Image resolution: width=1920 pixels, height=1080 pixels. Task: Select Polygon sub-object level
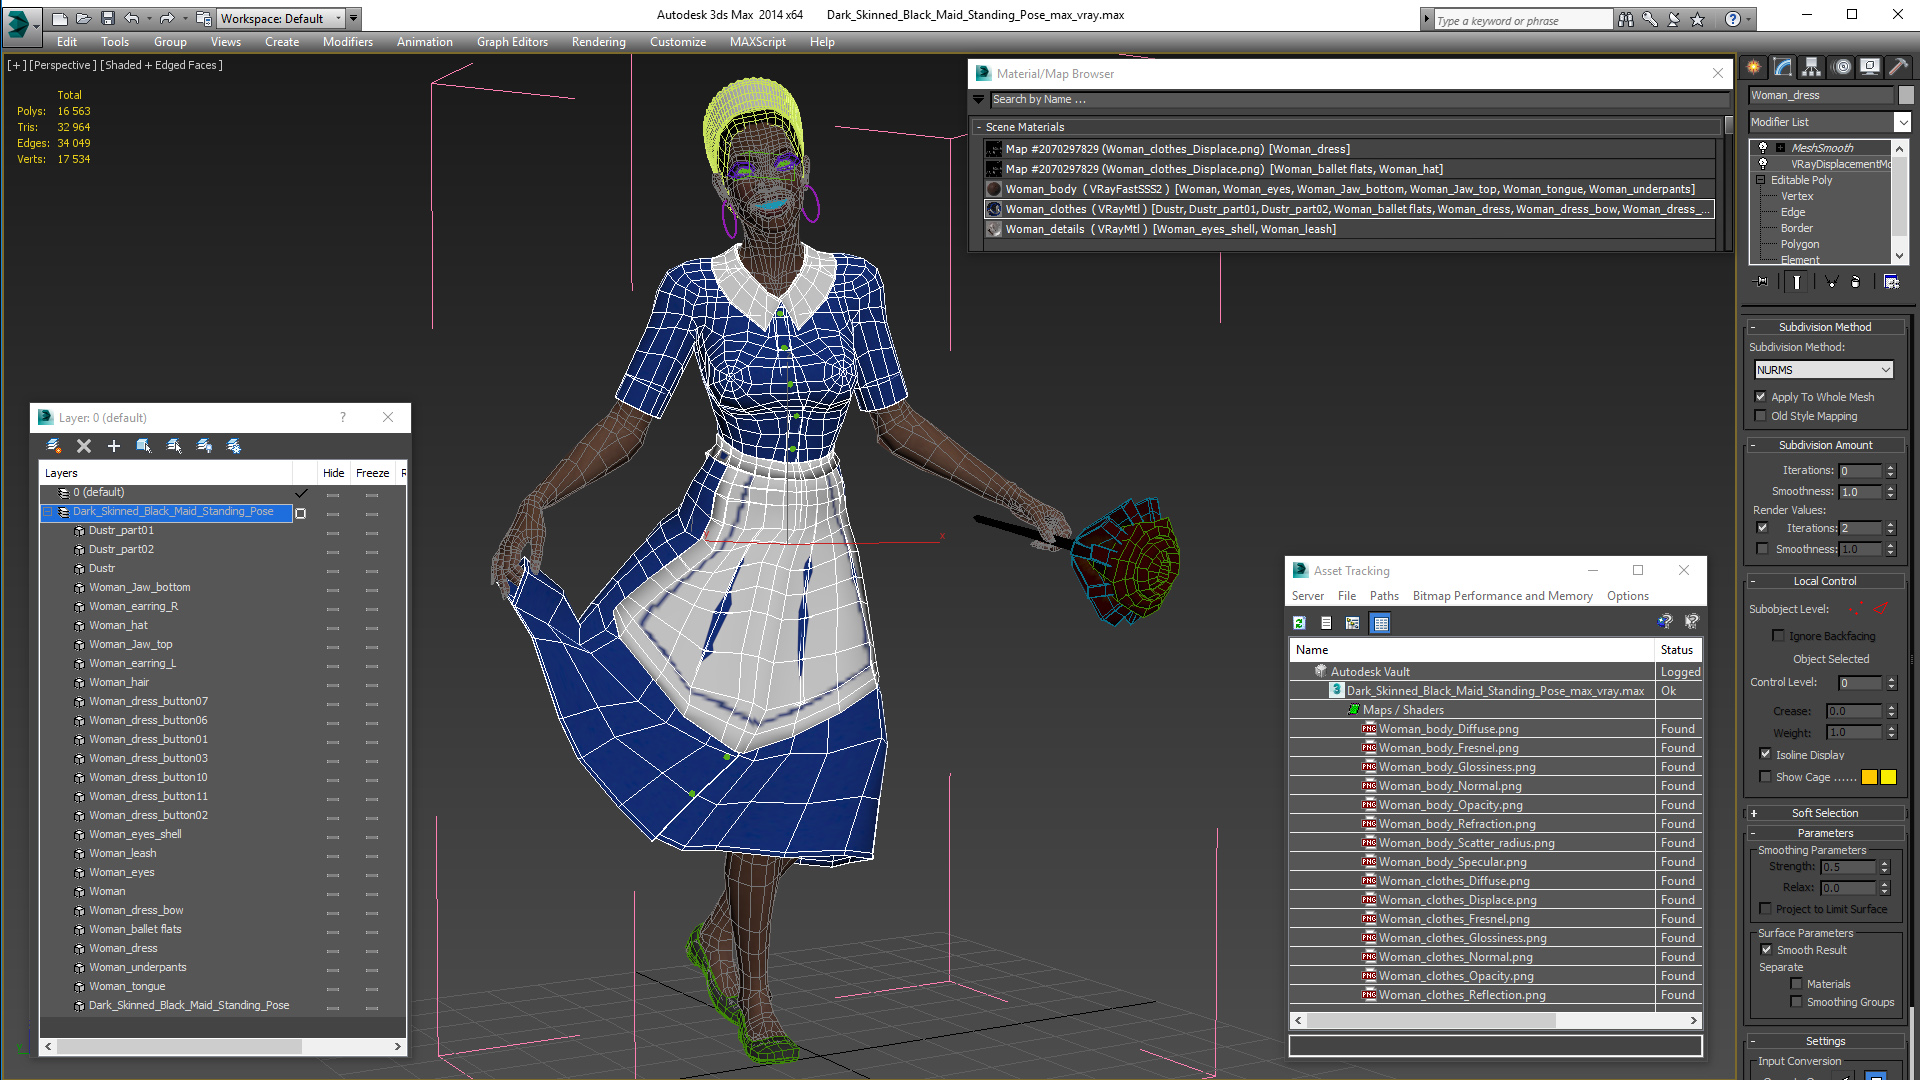tap(1800, 244)
